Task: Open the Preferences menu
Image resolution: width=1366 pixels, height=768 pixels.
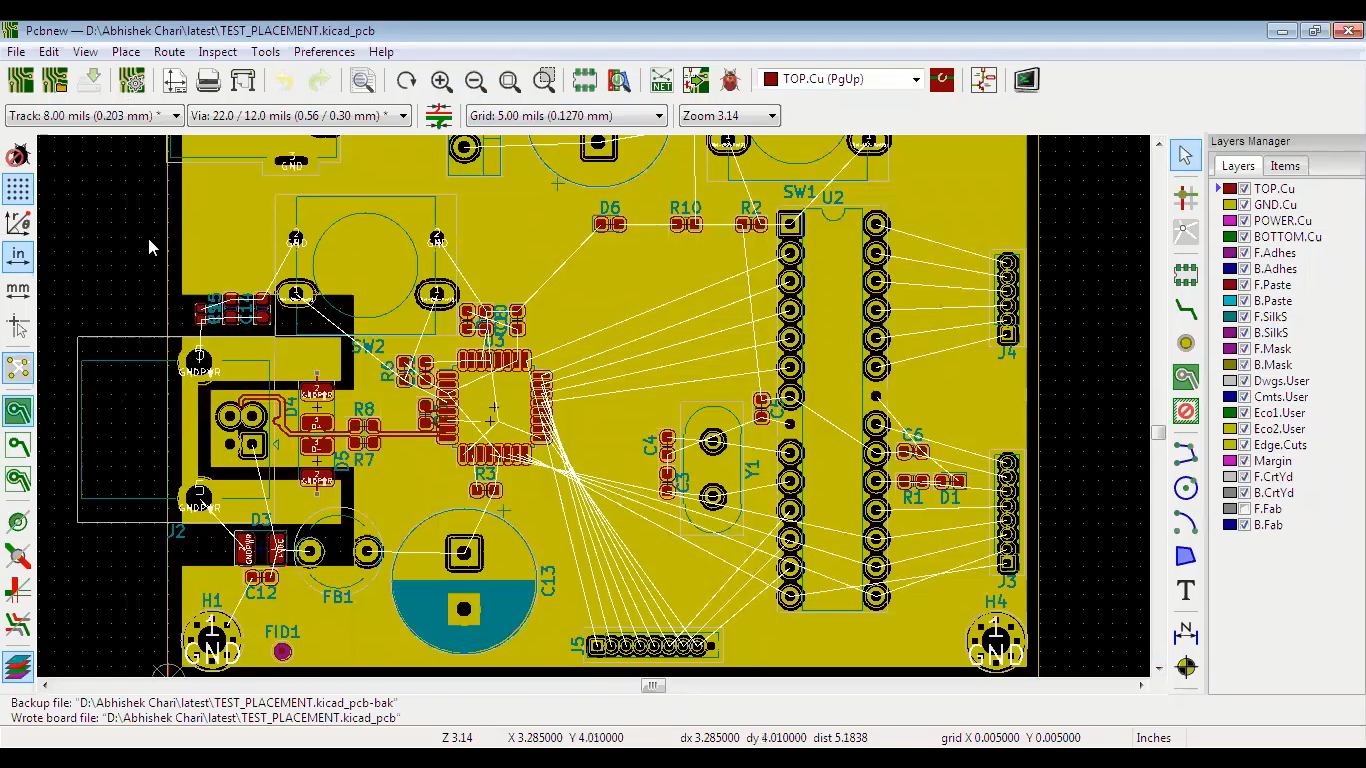Action: point(324,52)
